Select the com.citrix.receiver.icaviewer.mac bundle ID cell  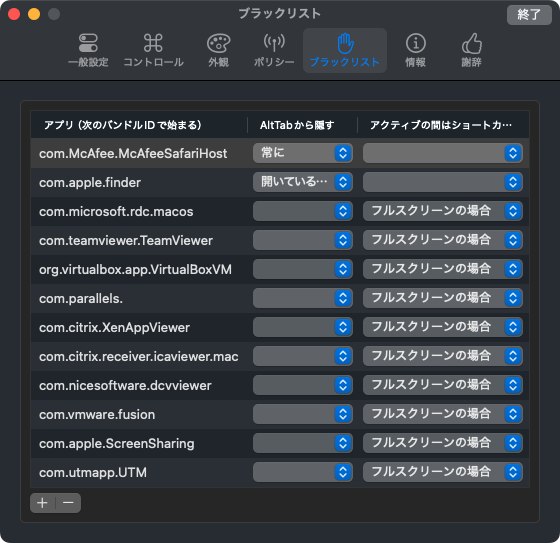coord(139,356)
